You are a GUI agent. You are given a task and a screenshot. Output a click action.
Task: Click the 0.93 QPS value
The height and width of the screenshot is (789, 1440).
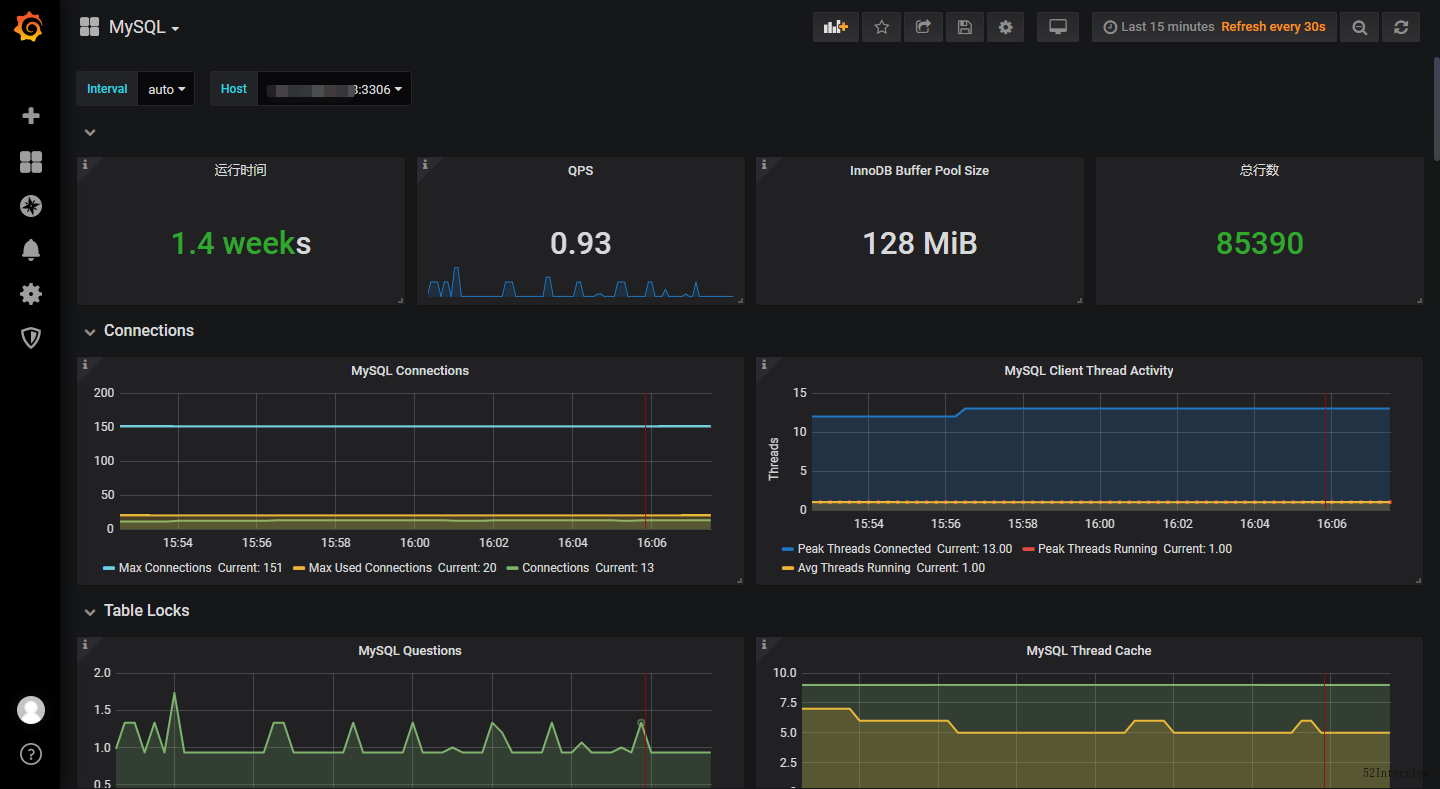pyautogui.click(x=580, y=243)
